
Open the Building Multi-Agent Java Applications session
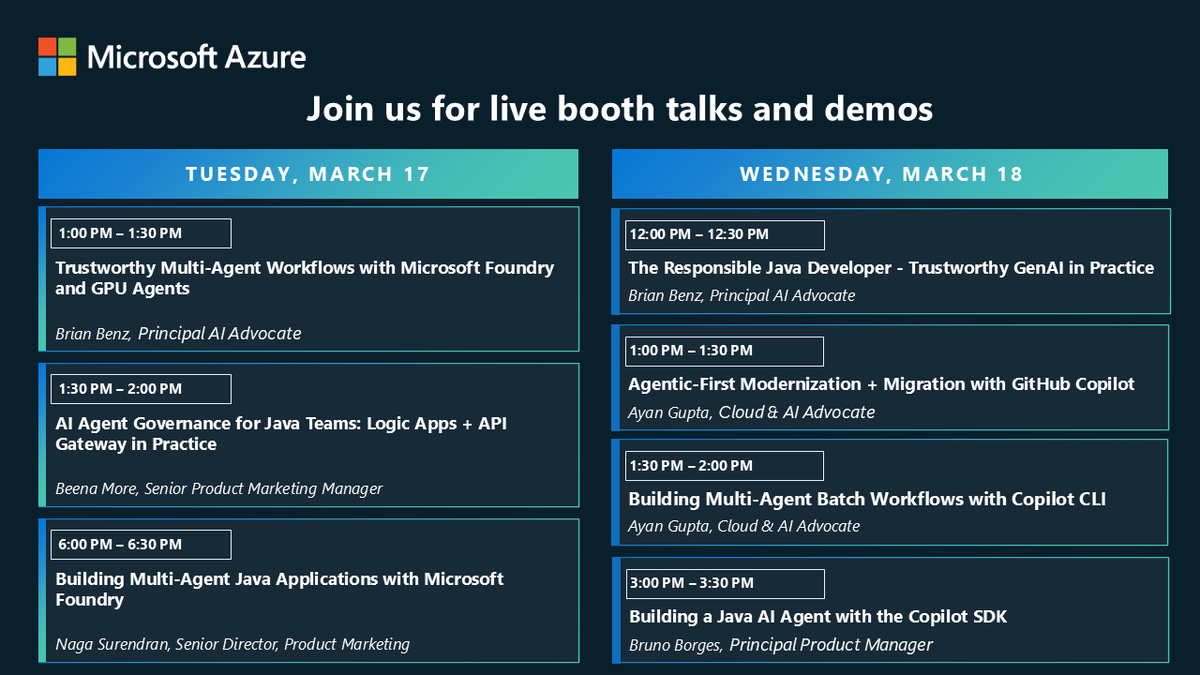coord(279,589)
